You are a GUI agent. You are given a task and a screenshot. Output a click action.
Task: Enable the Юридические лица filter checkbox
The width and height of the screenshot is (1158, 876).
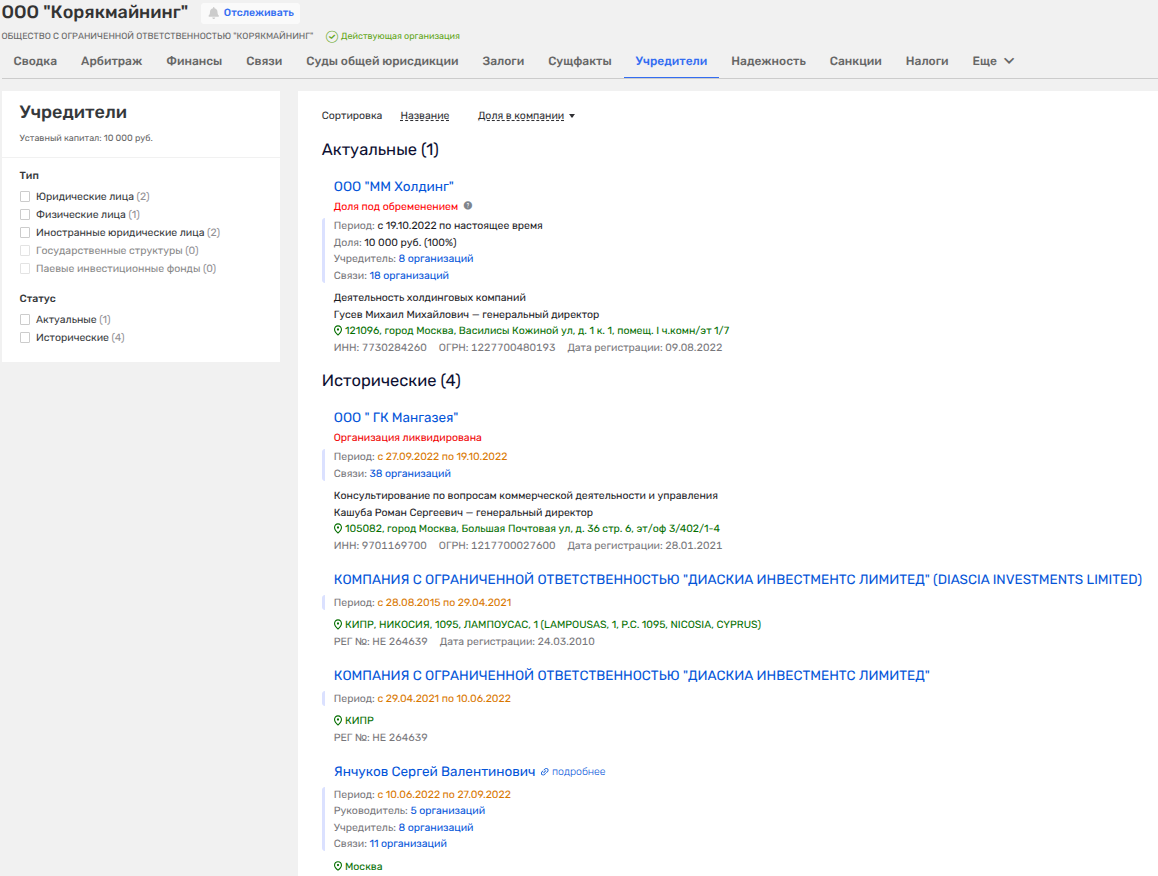point(25,197)
